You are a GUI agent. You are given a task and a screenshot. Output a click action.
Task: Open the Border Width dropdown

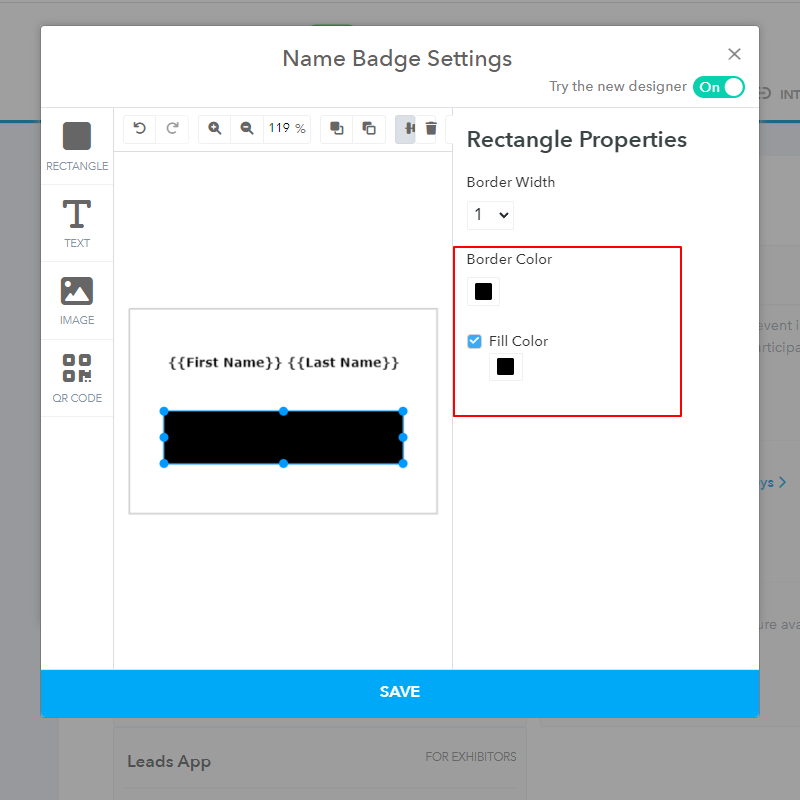pos(490,215)
